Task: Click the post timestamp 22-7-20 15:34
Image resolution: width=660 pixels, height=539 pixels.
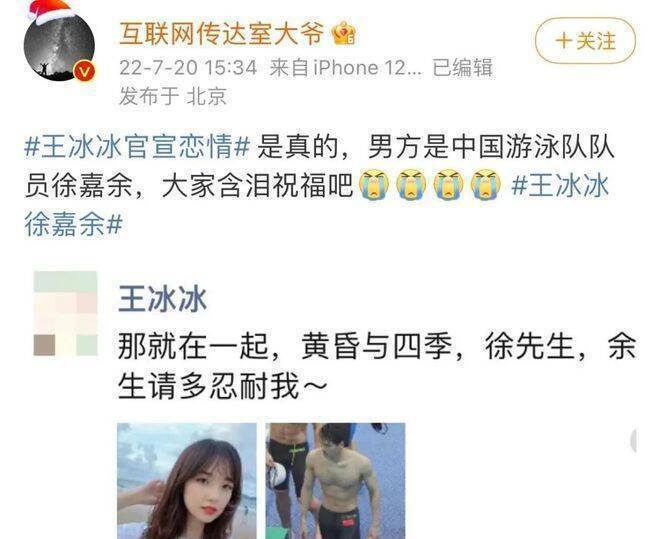Action: pos(188,68)
